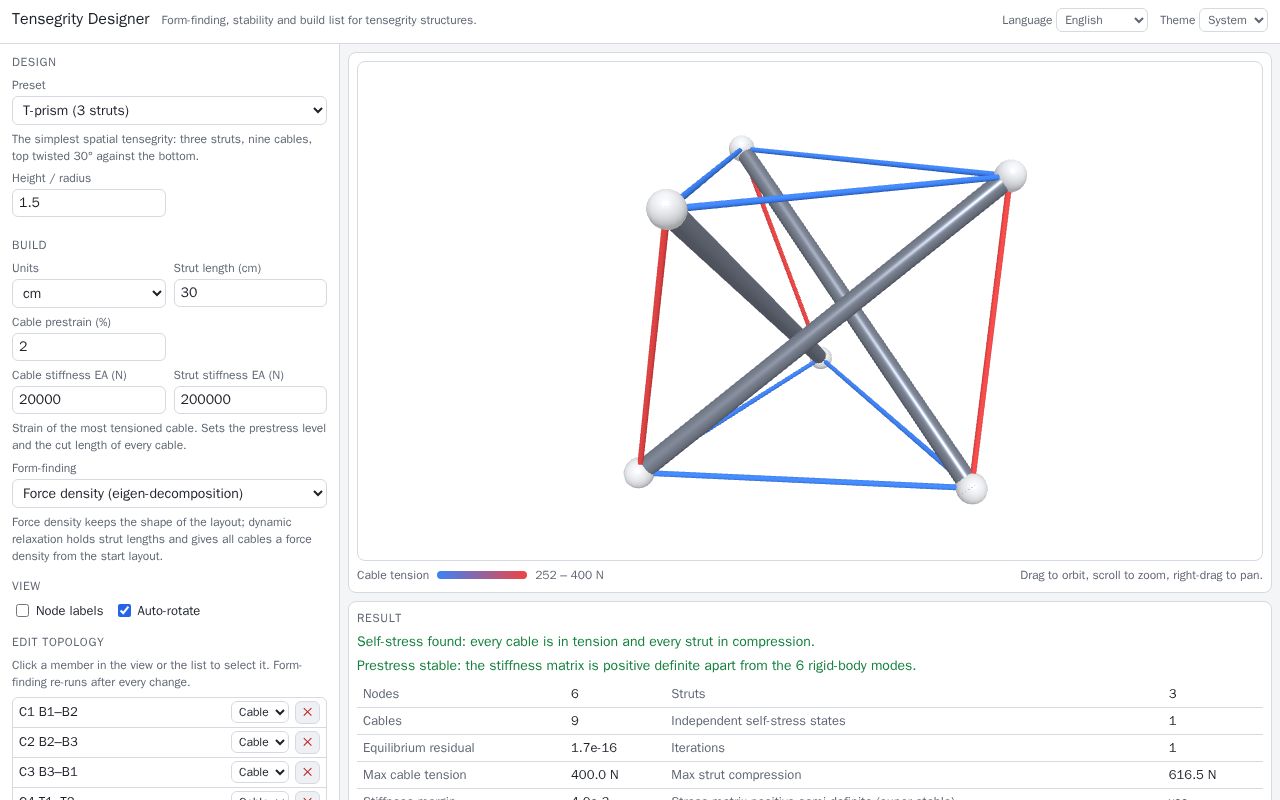Remove member C2 B2–B3 with its red X
Screen dimensions: 1280x800
pyautogui.click(x=307, y=742)
